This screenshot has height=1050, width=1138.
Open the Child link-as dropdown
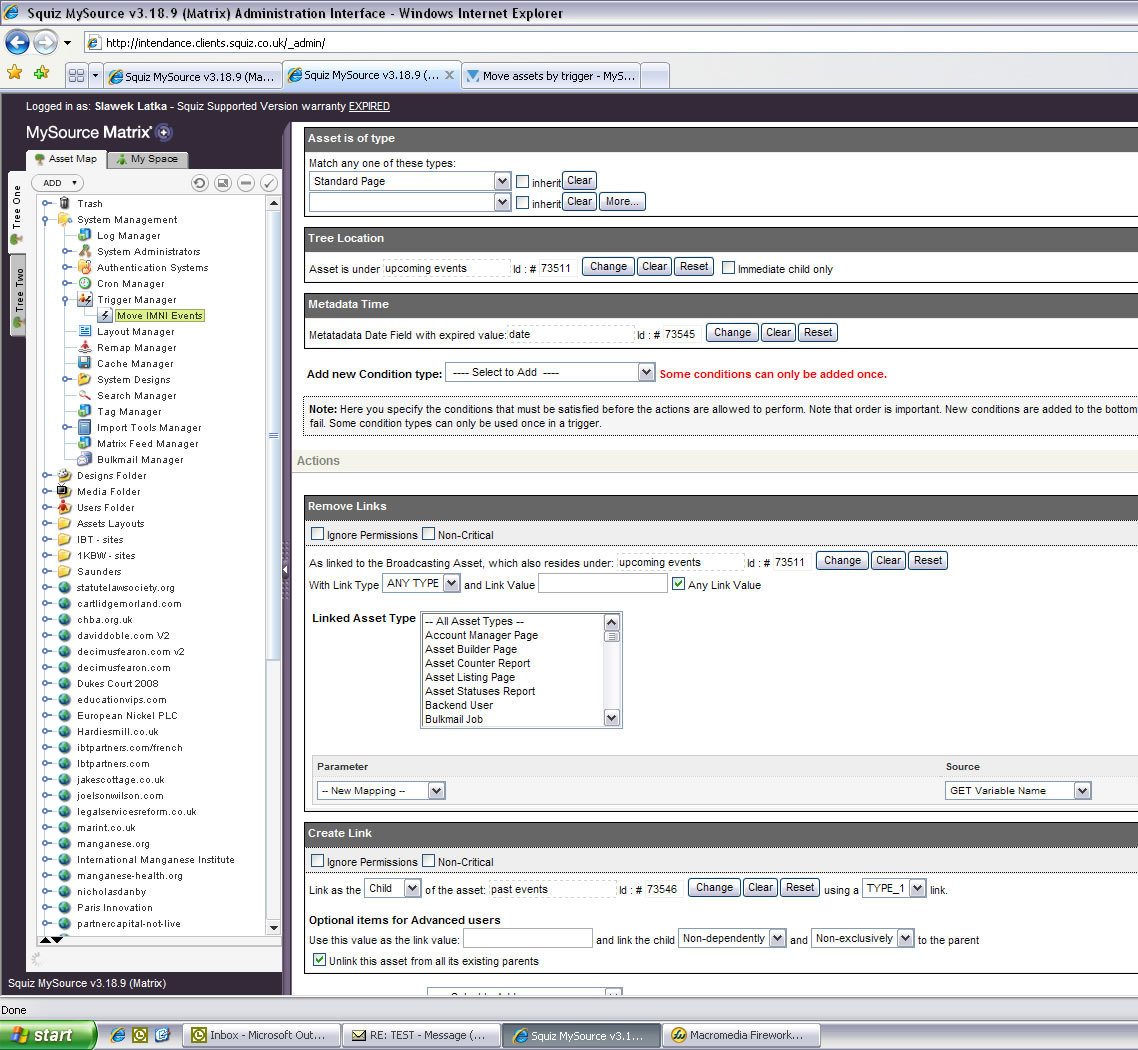coord(393,888)
